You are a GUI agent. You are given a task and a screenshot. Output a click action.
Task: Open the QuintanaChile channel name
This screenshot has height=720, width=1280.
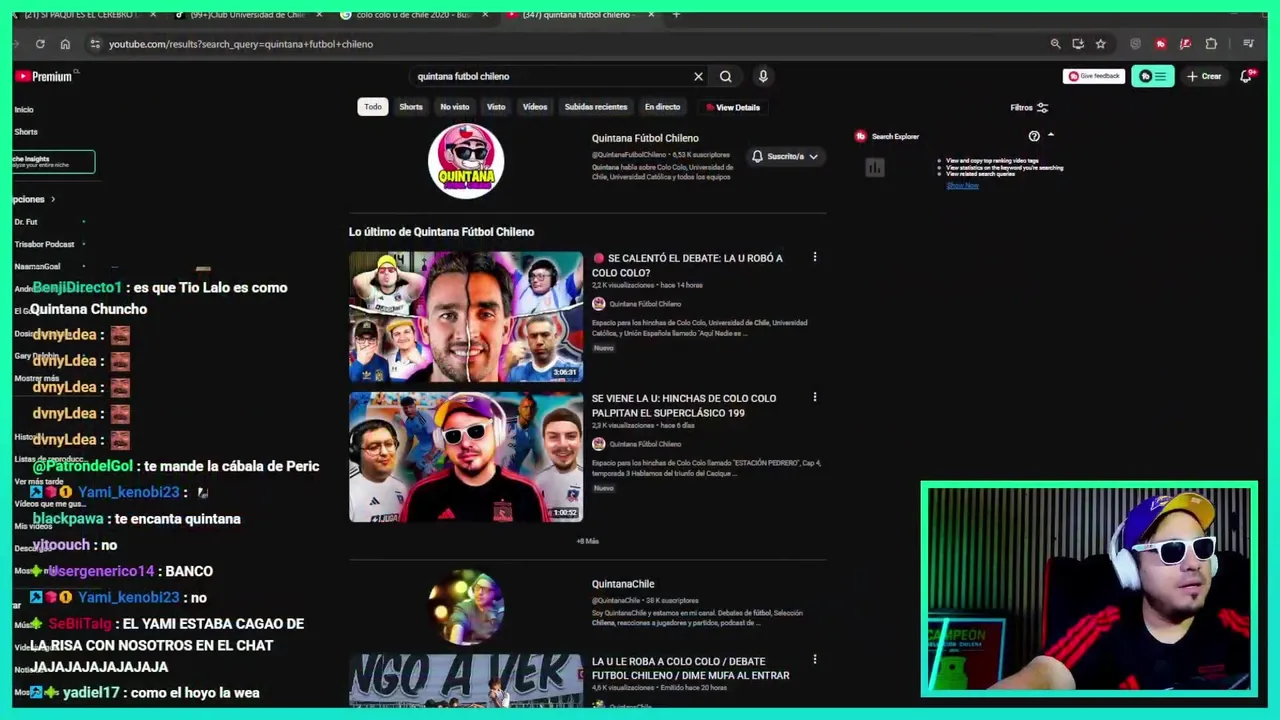click(x=623, y=584)
